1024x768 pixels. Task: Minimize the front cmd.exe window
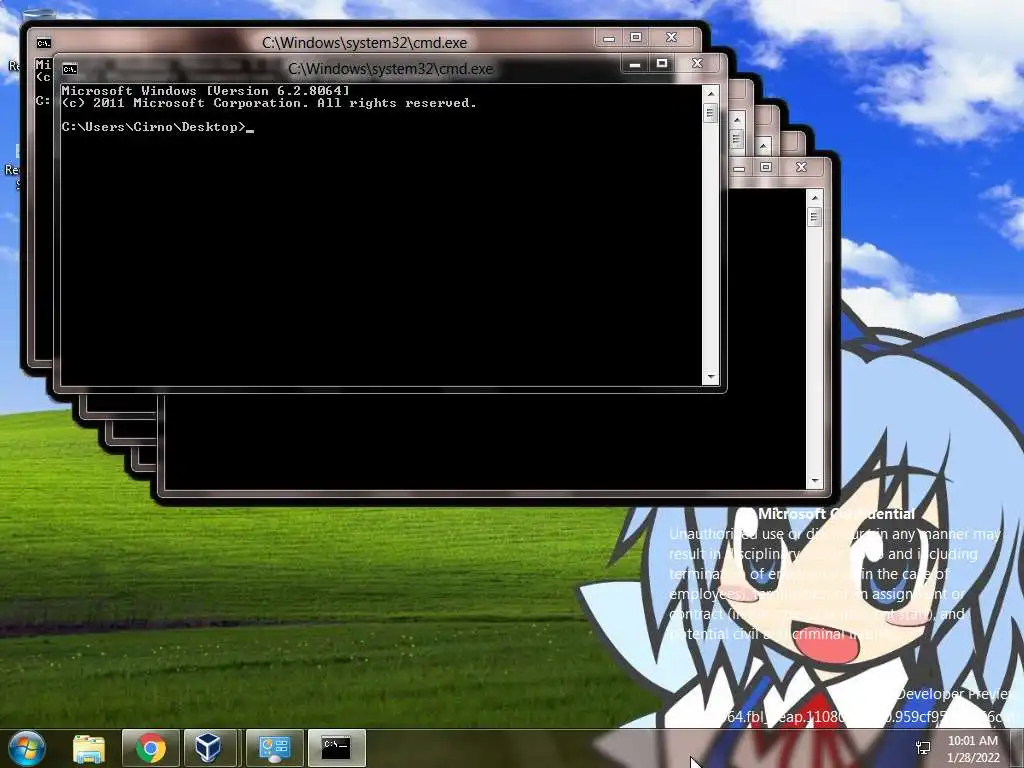pos(634,64)
